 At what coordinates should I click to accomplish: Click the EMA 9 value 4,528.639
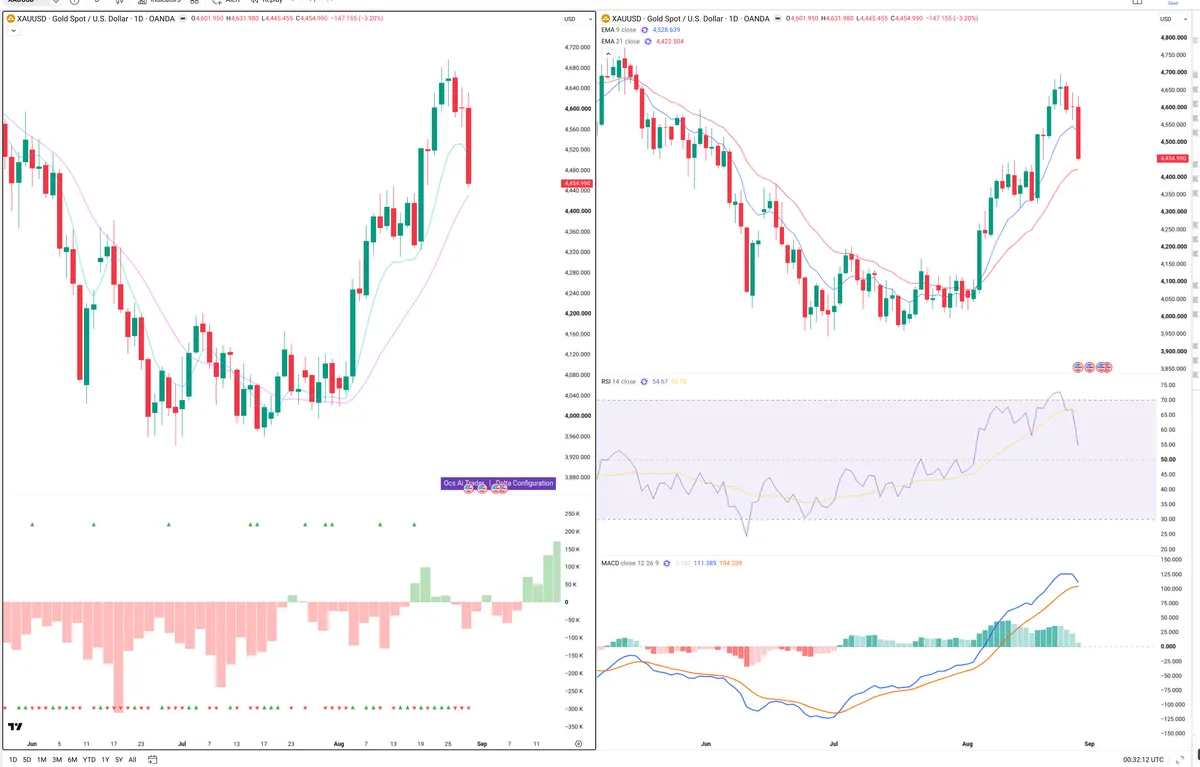(665, 31)
